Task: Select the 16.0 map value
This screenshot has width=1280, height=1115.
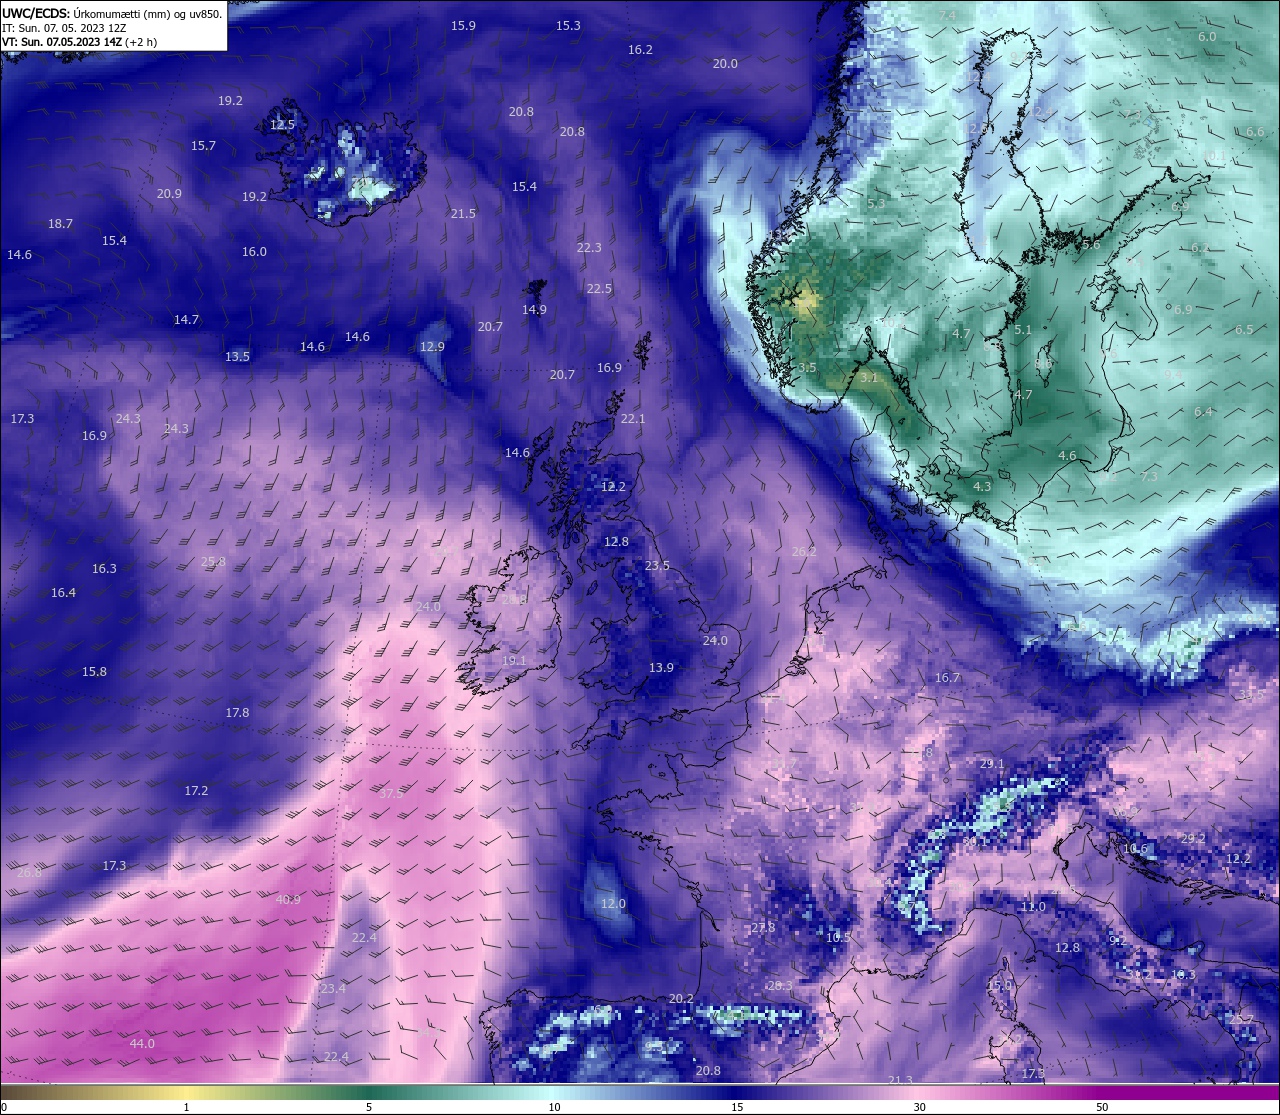Action: tap(254, 252)
